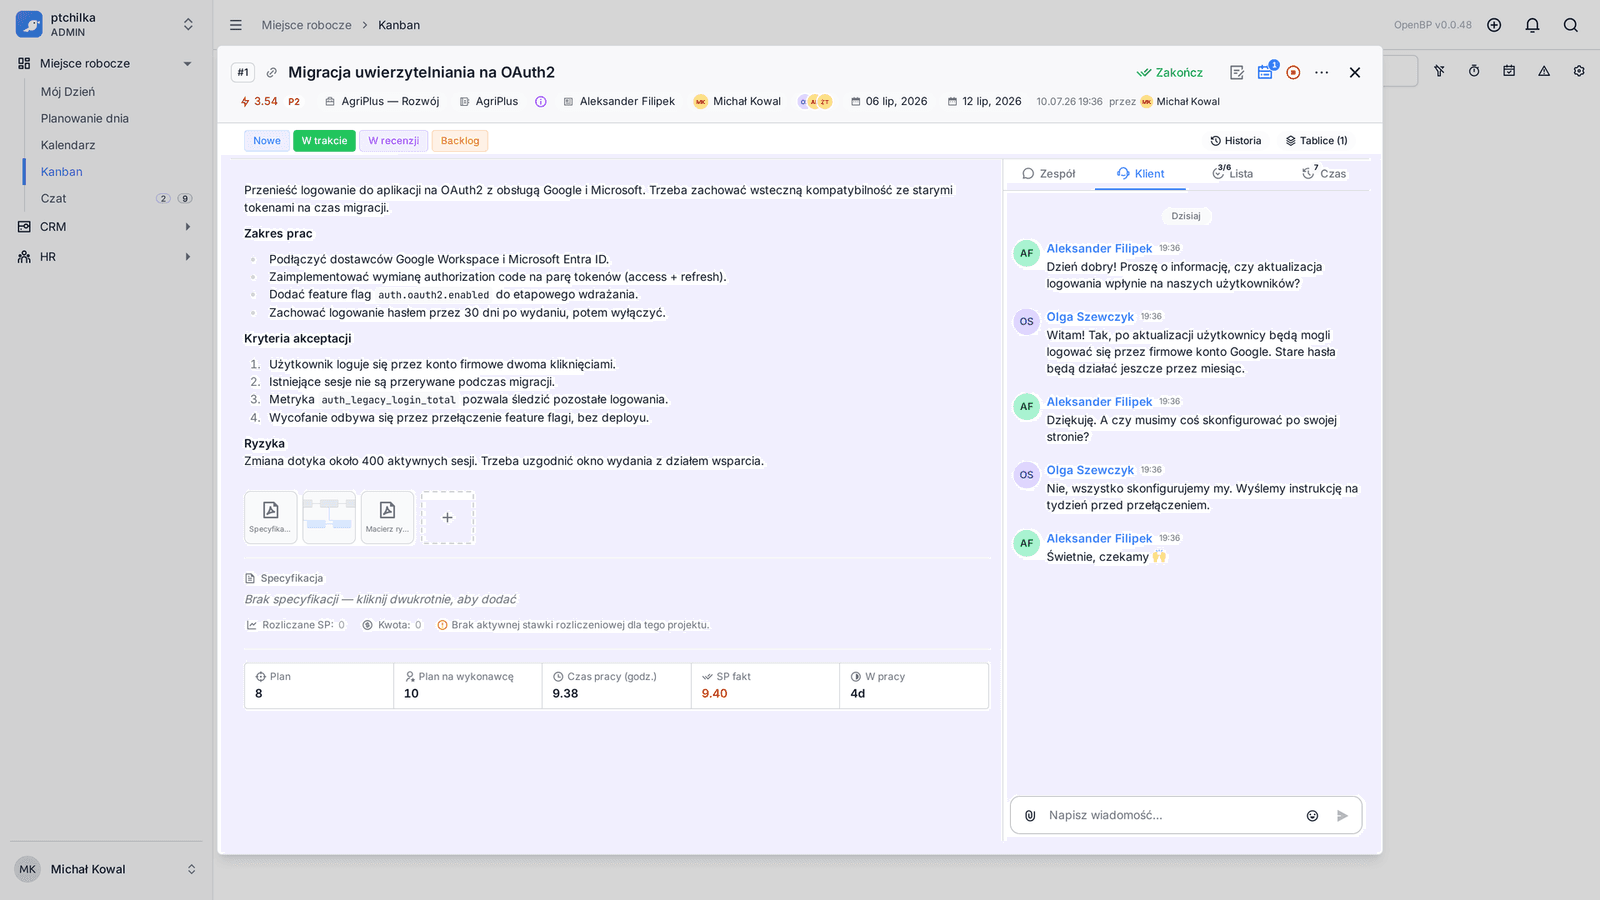Viewport: 1600px width, 900px height.
Task: Close the task detail dialog
Action: click(x=1355, y=72)
